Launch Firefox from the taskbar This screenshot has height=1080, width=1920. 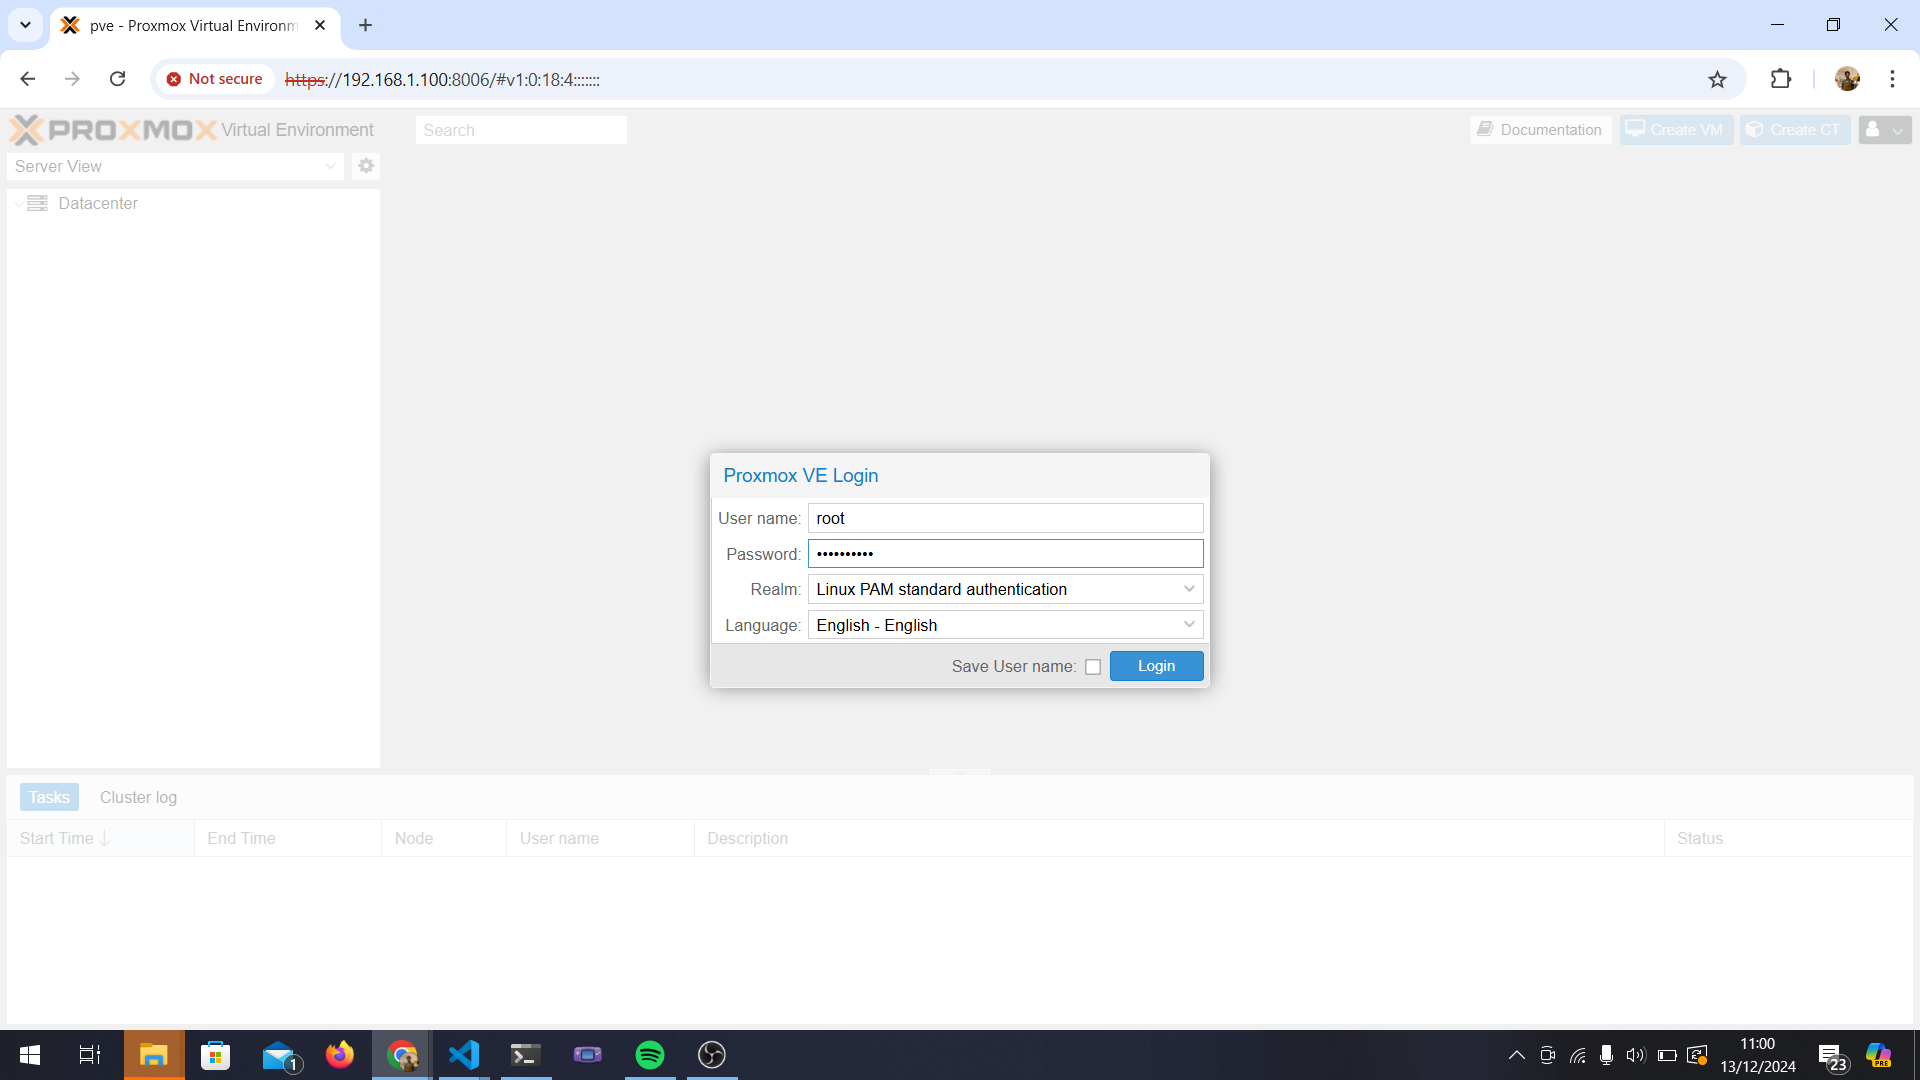pos(340,1055)
